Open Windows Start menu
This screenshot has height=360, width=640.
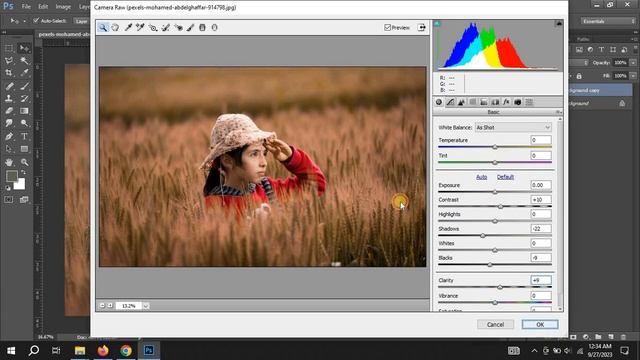coord(11,351)
